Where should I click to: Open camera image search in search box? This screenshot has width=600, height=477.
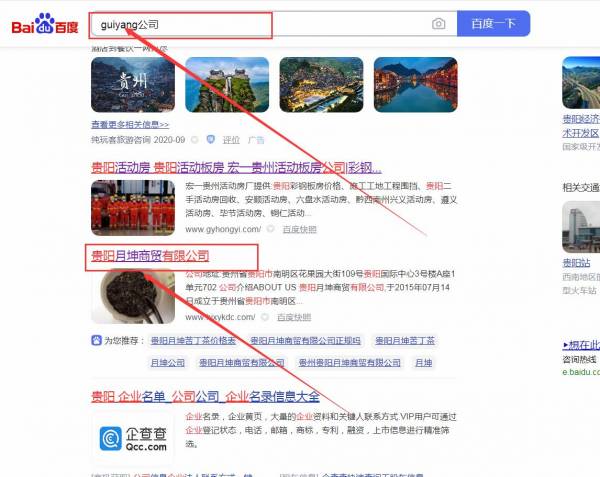pyautogui.click(x=438, y=23)
